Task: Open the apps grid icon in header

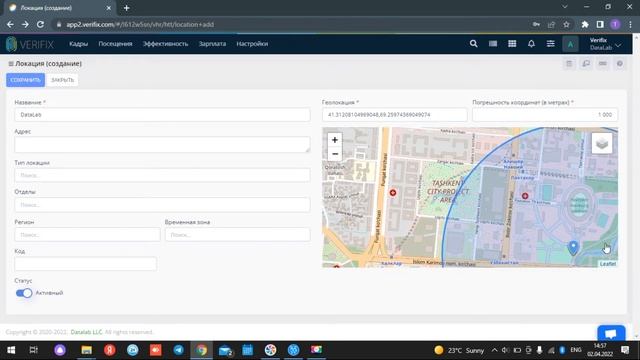Action: coord(512,44)
